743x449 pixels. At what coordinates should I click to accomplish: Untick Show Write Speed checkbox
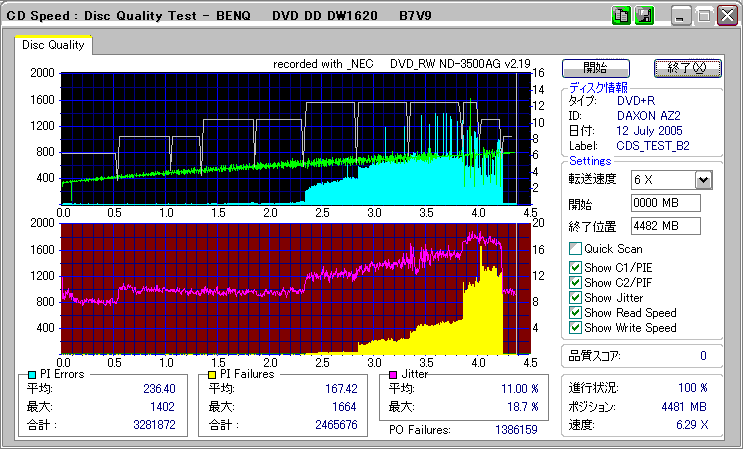575,327
